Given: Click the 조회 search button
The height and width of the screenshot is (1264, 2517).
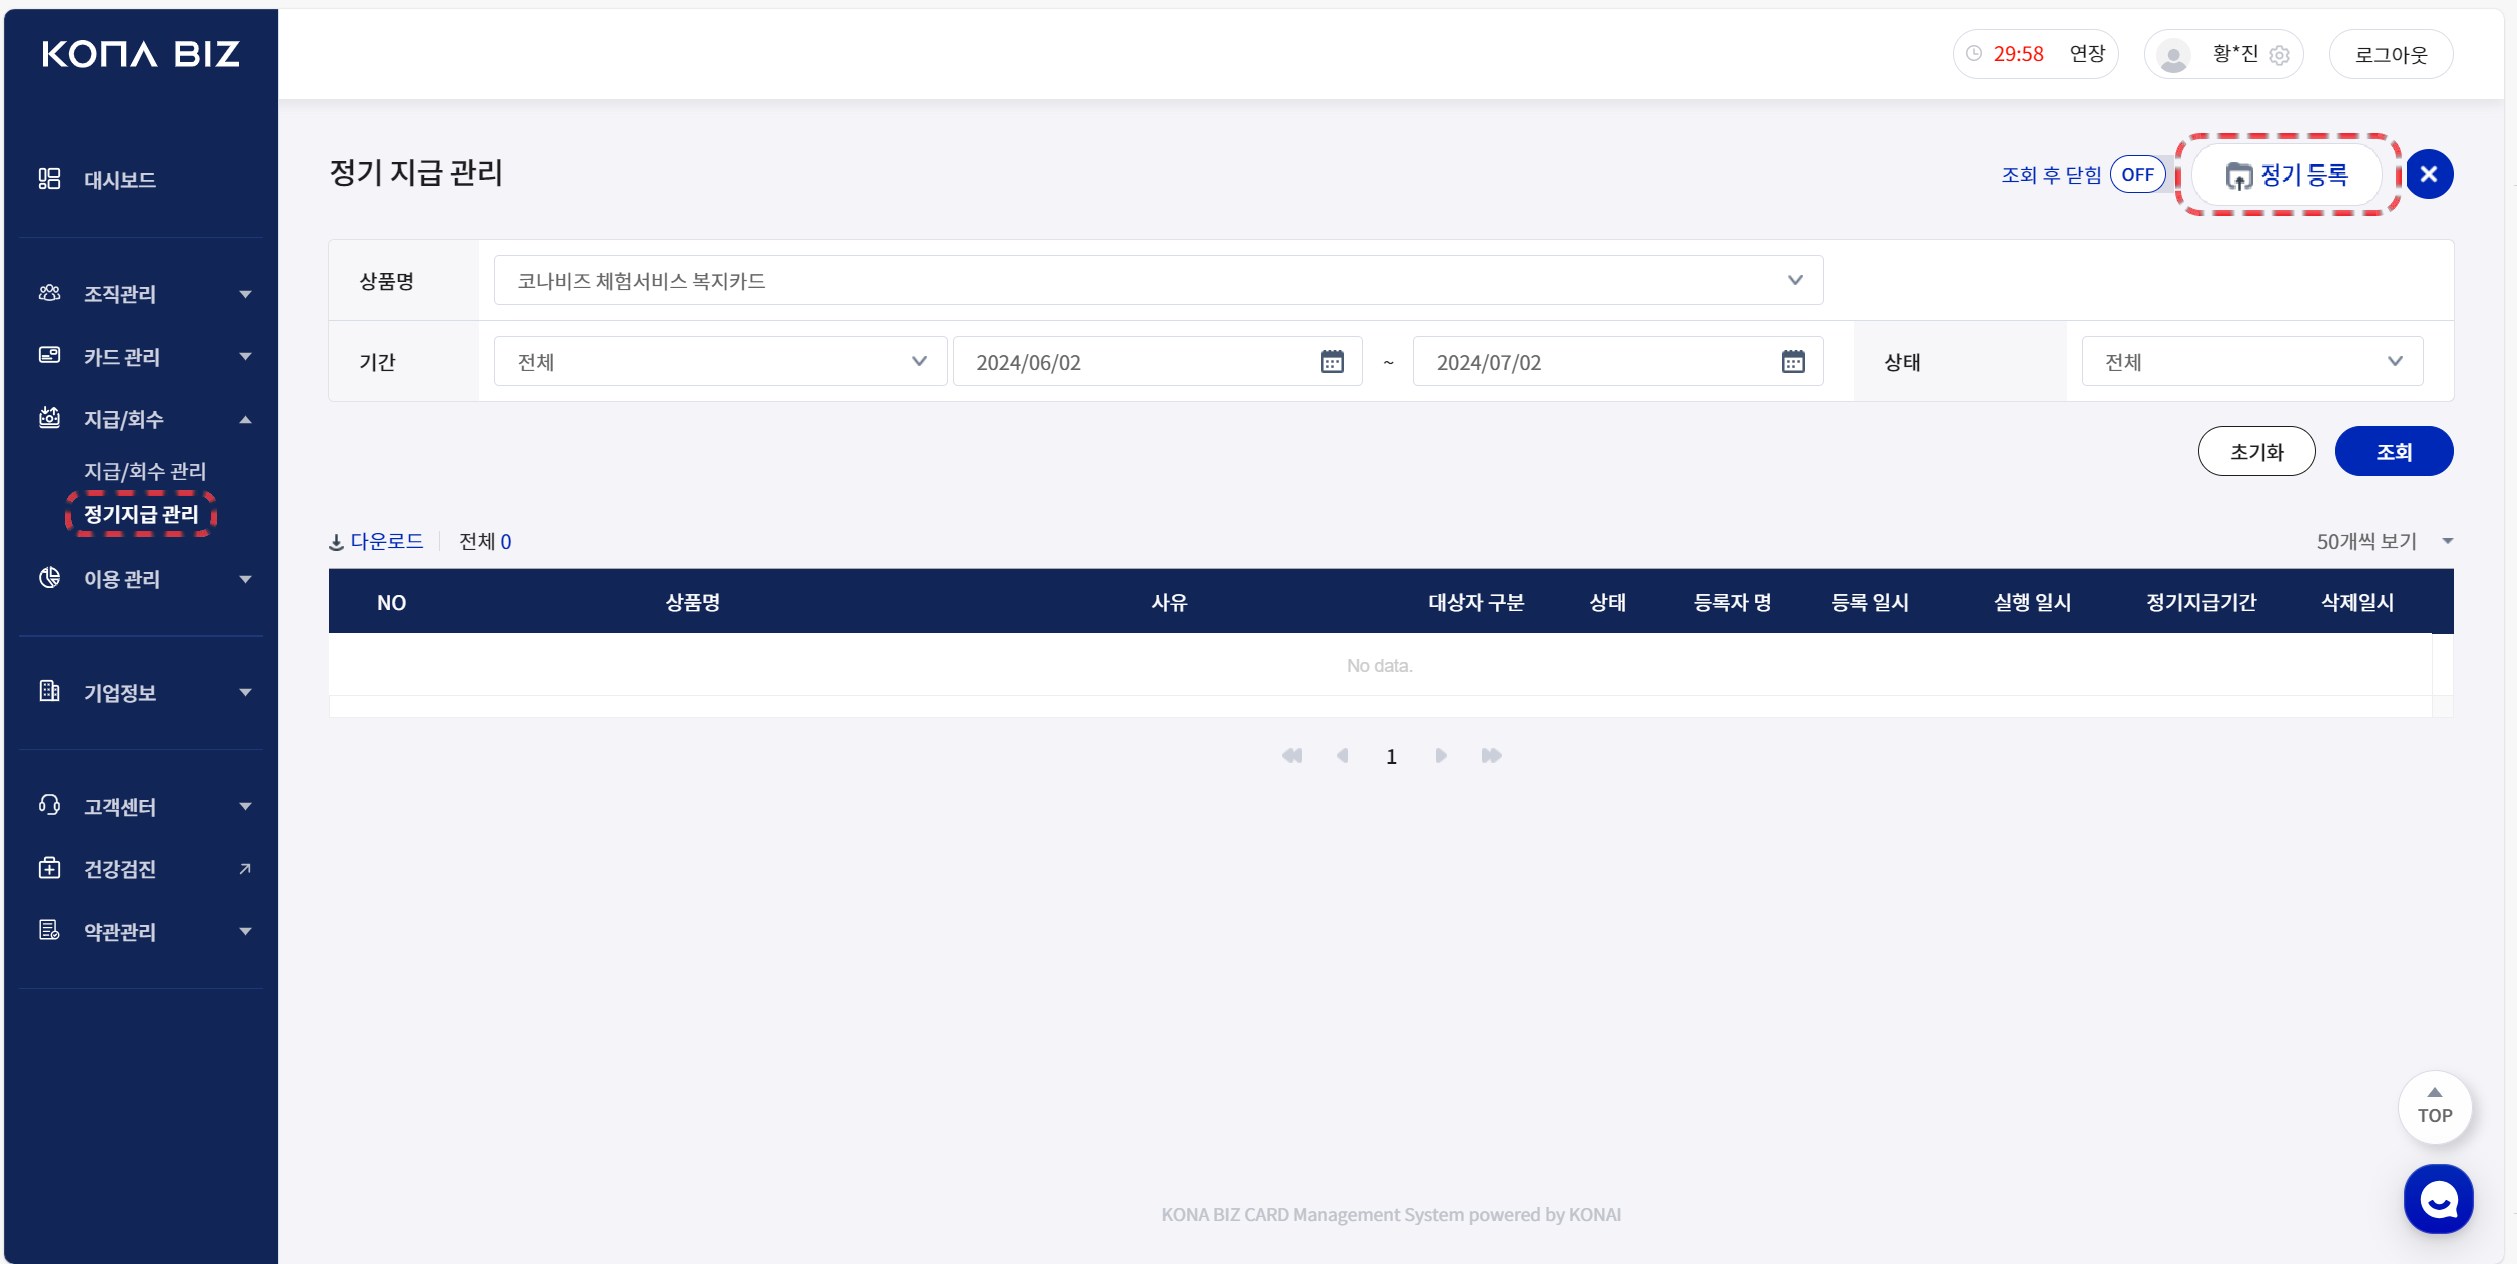Looking at the screenshot, I should click(2392, 452).
